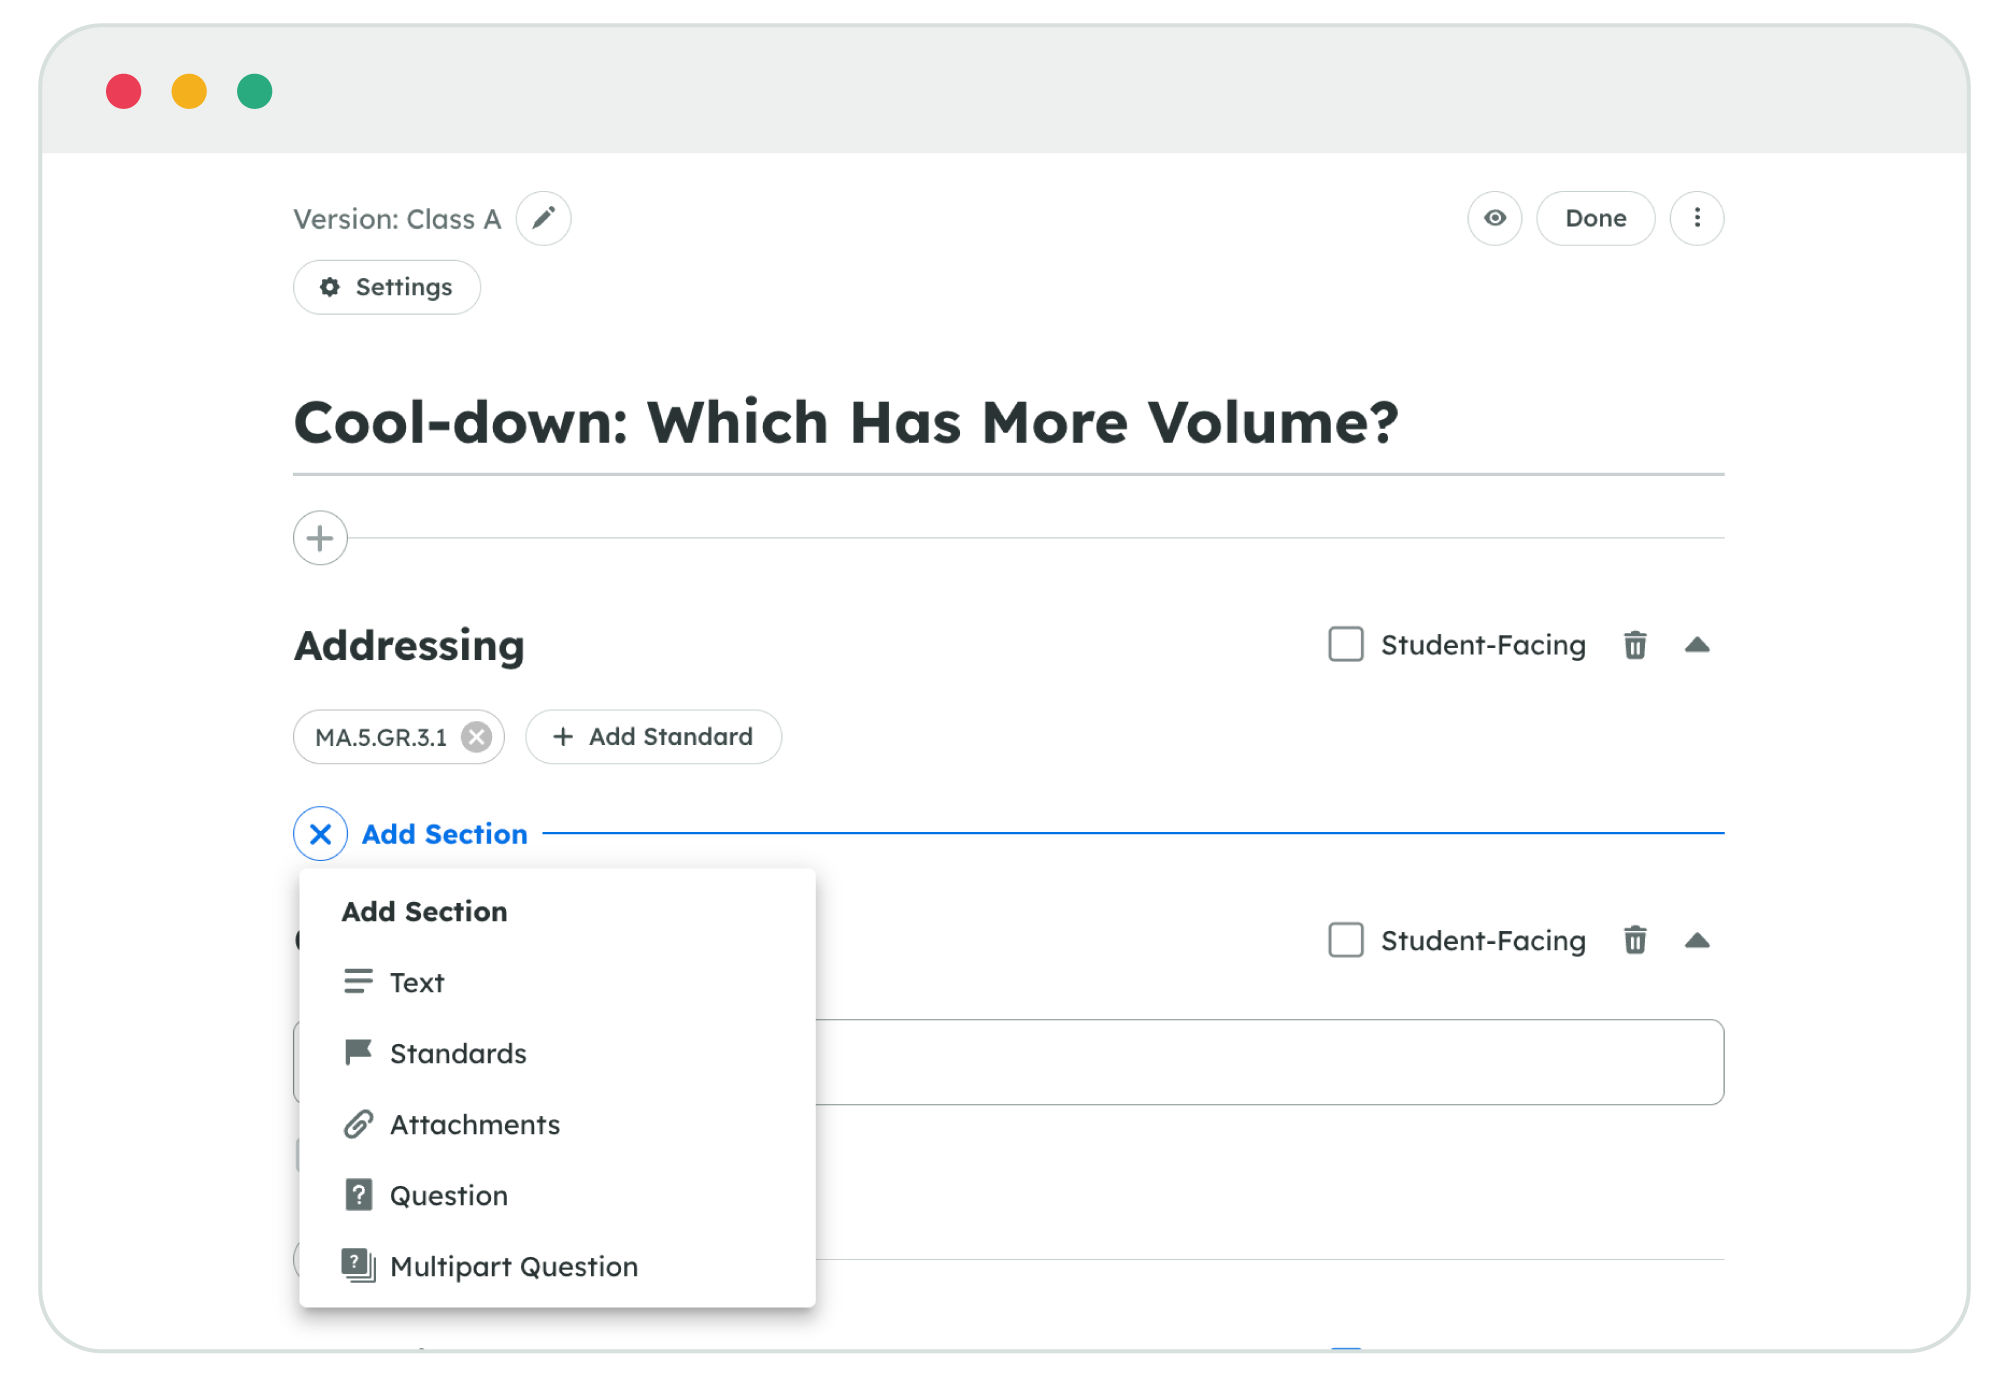Select the Attachments section option
Screen dimensions: 2008x1381
474,1124
